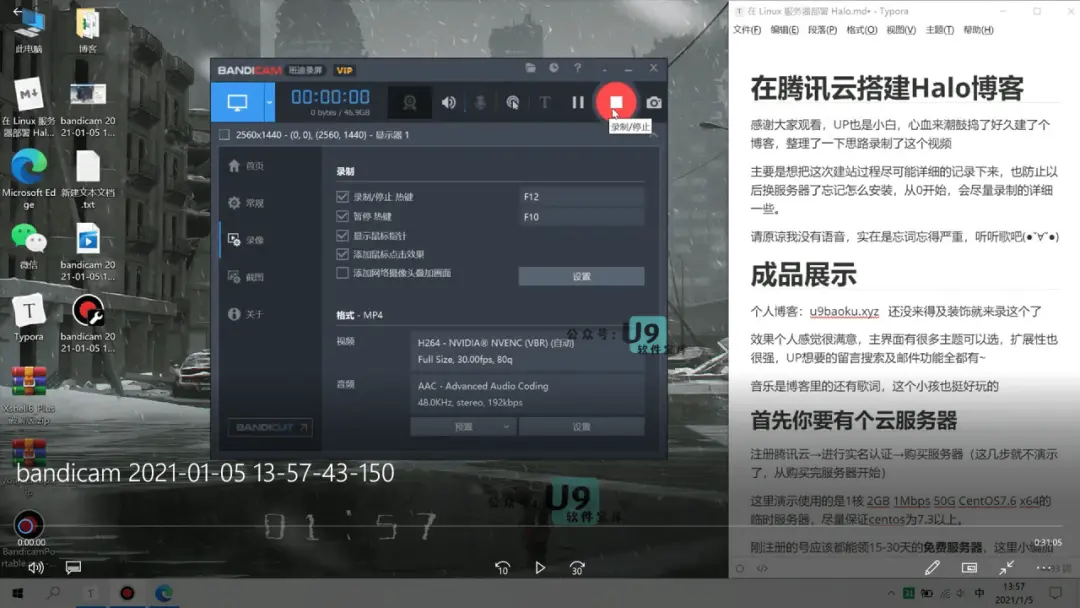Image resolution: width=1080 pixels, height=608 pixels.
Task: Toggle the 添加鼠标点击效果 checkbox
Action: (342, 254)
